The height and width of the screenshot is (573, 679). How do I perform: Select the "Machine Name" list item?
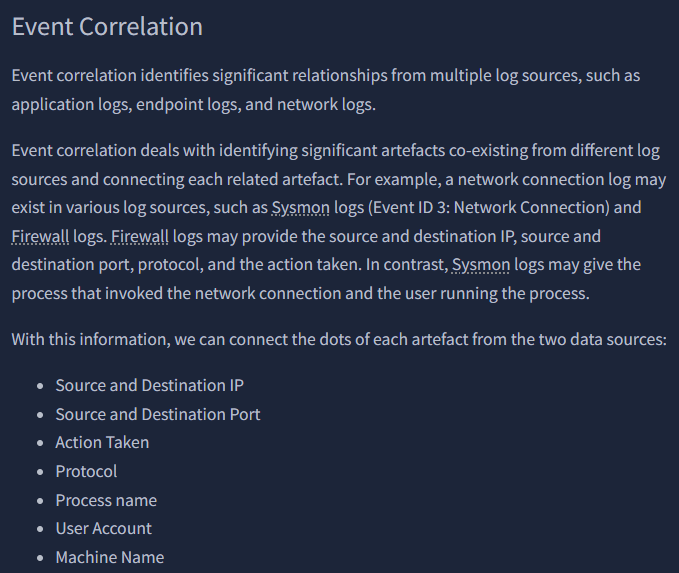pyautogui.click(x=109, y=557)
